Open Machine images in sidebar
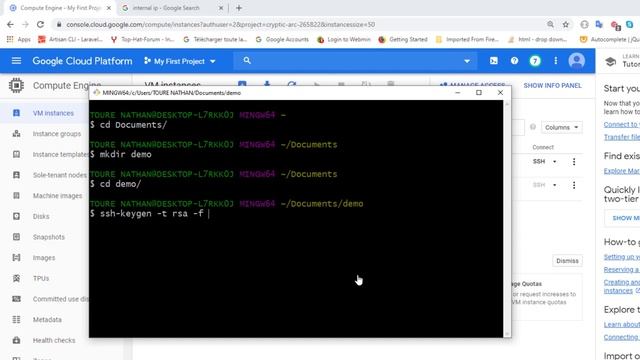Screen dimensions: 640x360 coord(57,196)
